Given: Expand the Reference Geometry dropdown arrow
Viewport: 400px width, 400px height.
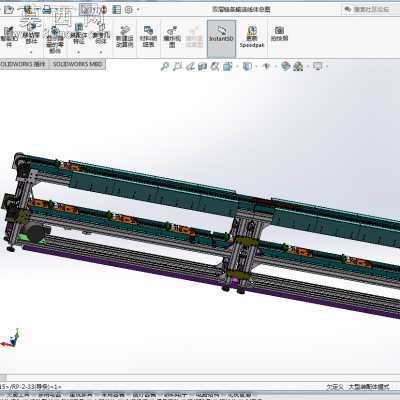Looking at the screenshot, I should (101, 52).
